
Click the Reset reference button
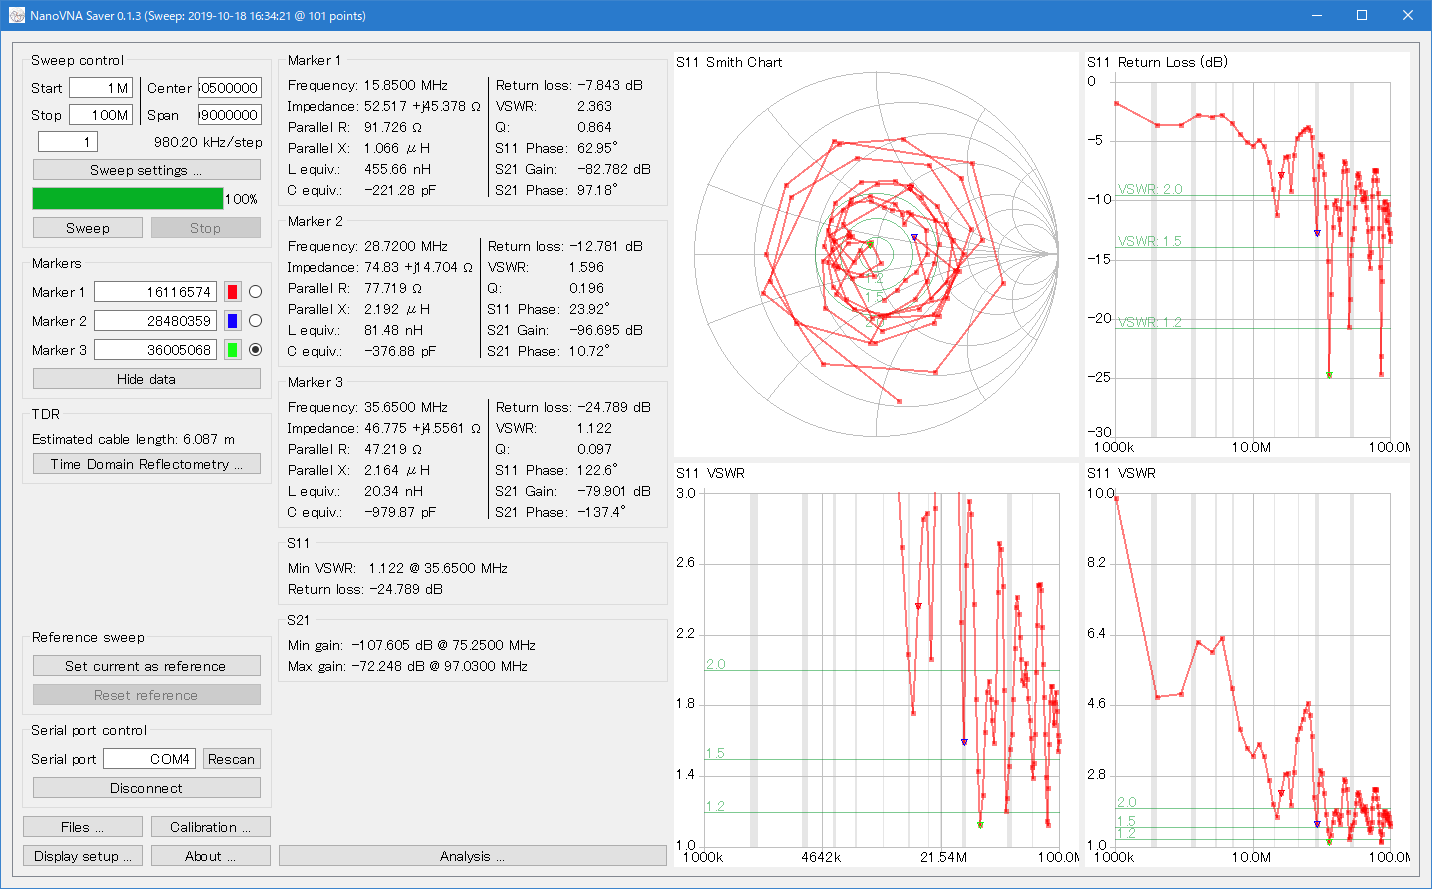click(x=147, y=695)
